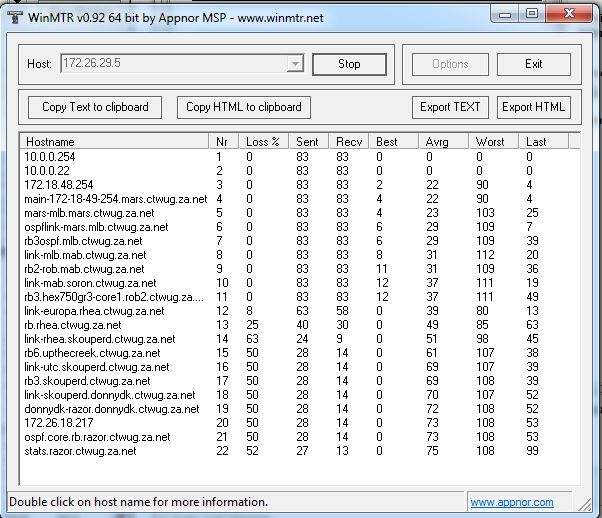Maximize the WinMTR window
This screenshot has height=518, width=602.
point(531,13)
